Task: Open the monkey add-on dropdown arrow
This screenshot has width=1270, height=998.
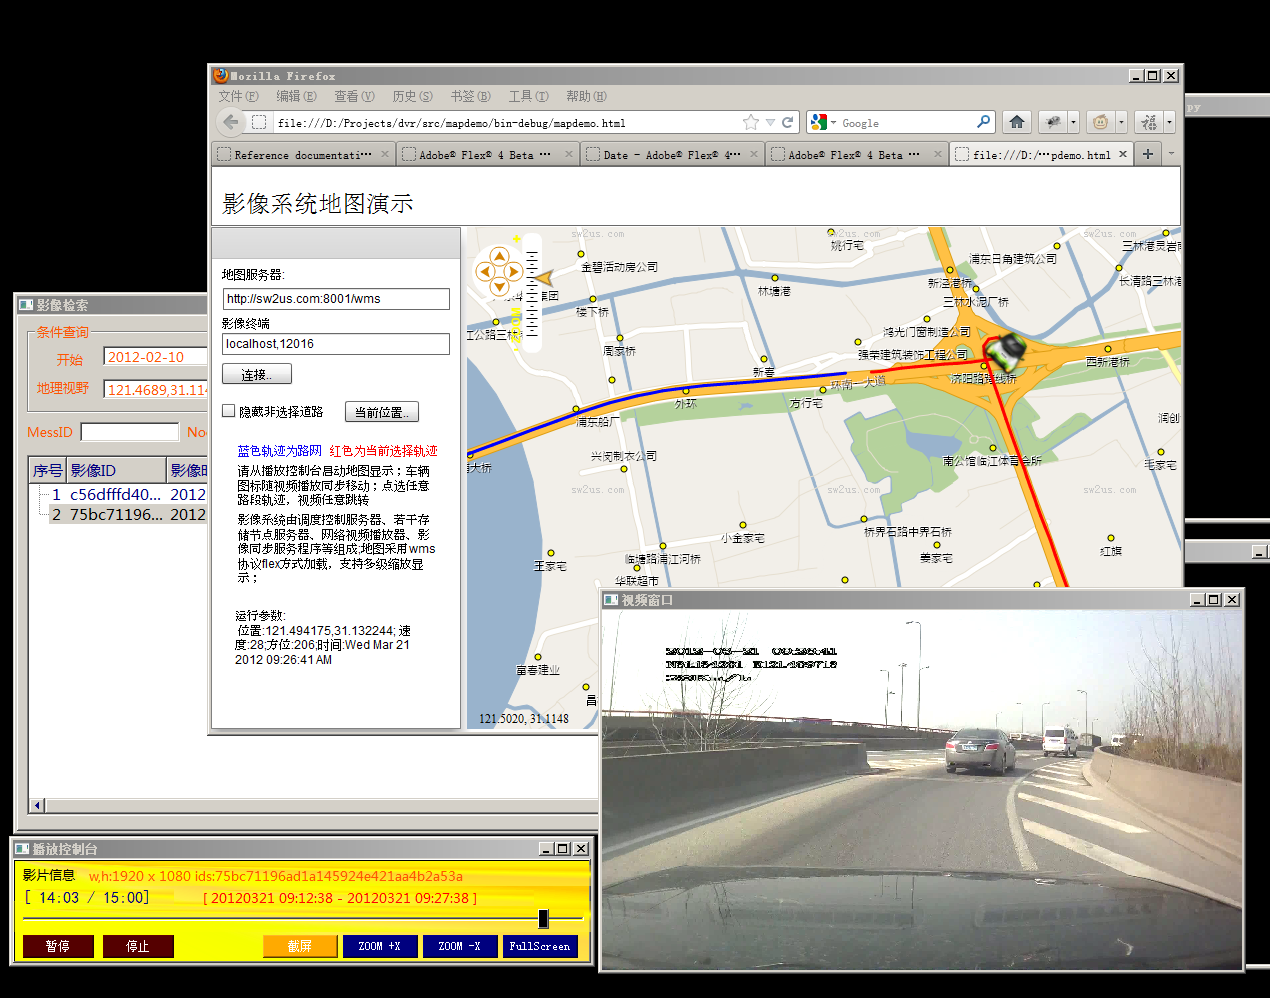Action: point(1121,122)
